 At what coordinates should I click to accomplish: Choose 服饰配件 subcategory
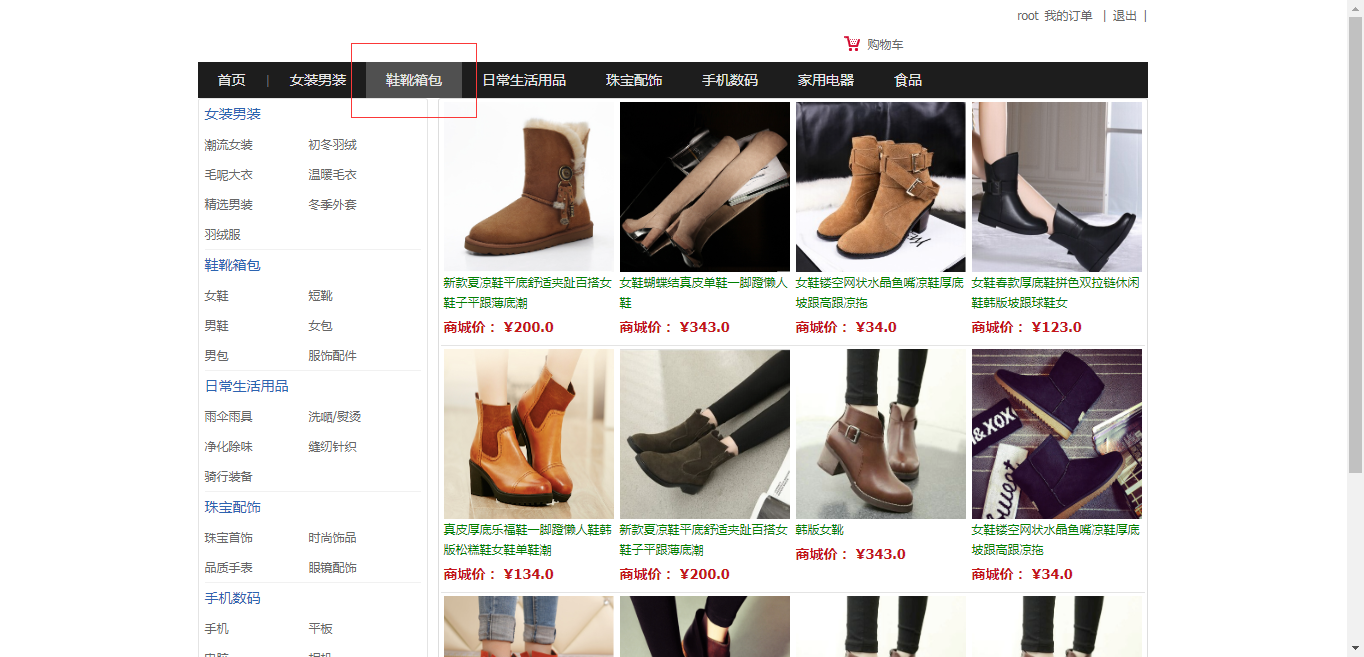point(332,356)
